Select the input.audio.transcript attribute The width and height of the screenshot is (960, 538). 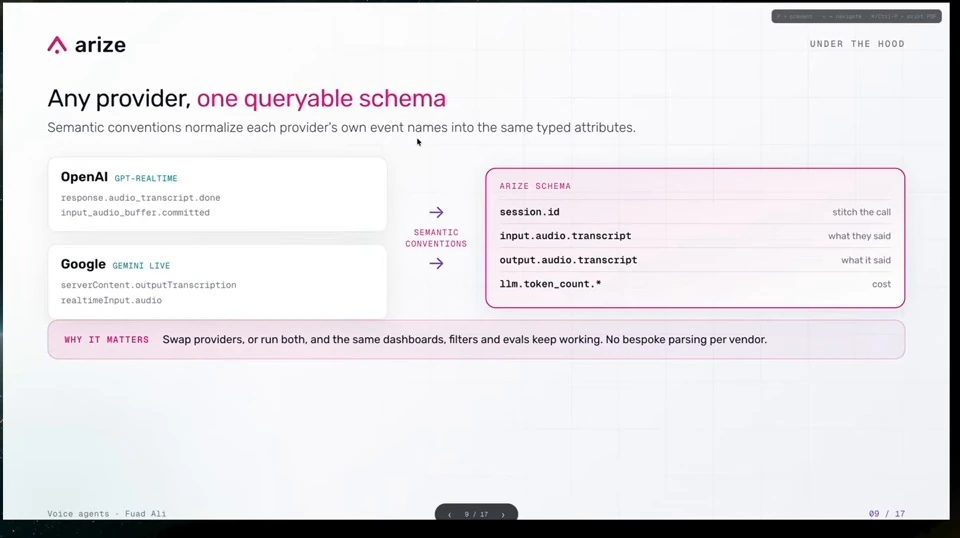[565, 236]
